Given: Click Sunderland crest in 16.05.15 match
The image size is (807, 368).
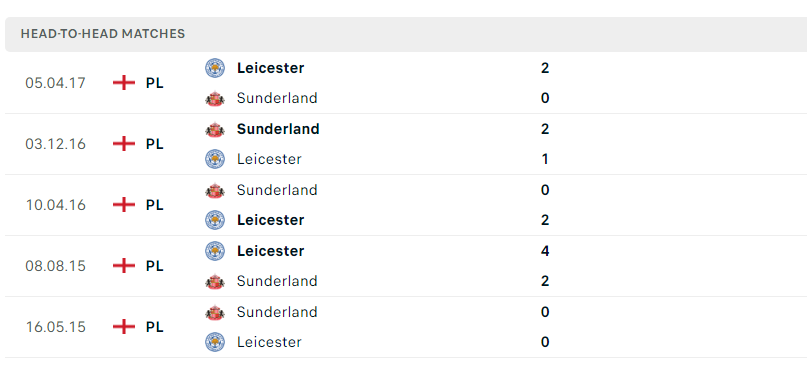Looking at the screenshot, I should [x=215, y=312].
